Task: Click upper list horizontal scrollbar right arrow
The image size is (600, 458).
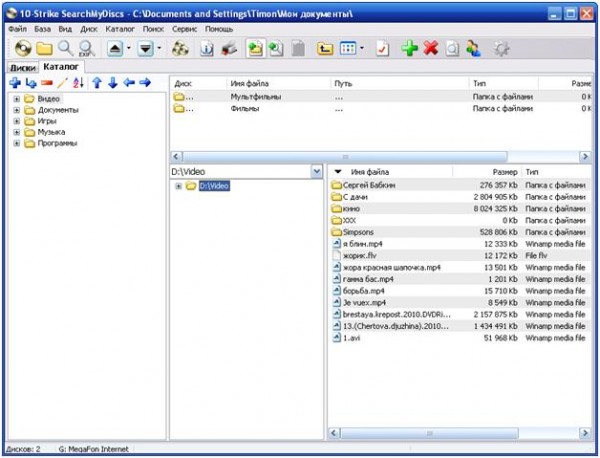Action: 585,156
